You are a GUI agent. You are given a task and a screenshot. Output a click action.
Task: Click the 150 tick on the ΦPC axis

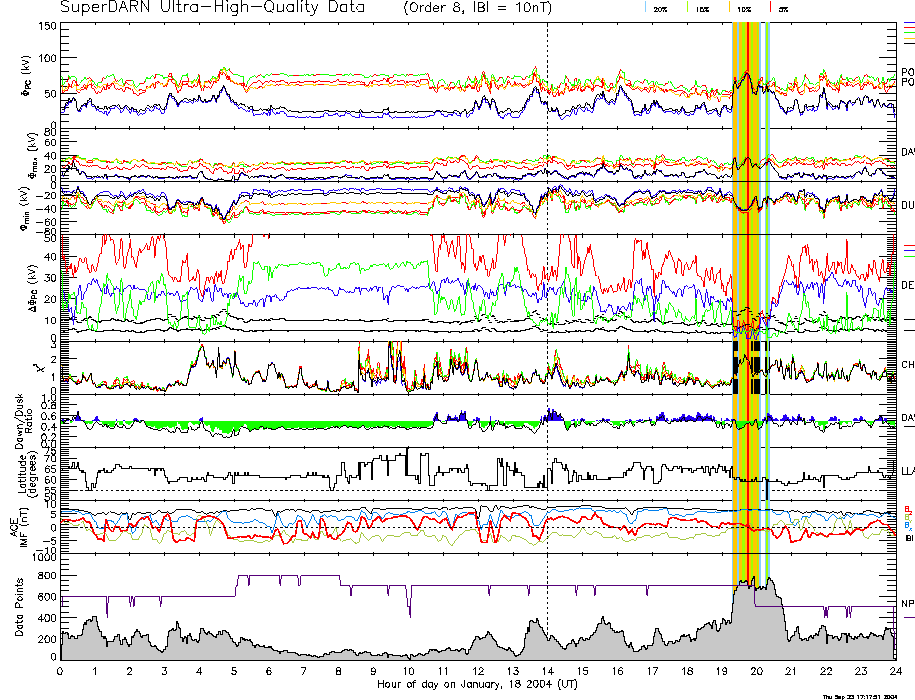48,26
